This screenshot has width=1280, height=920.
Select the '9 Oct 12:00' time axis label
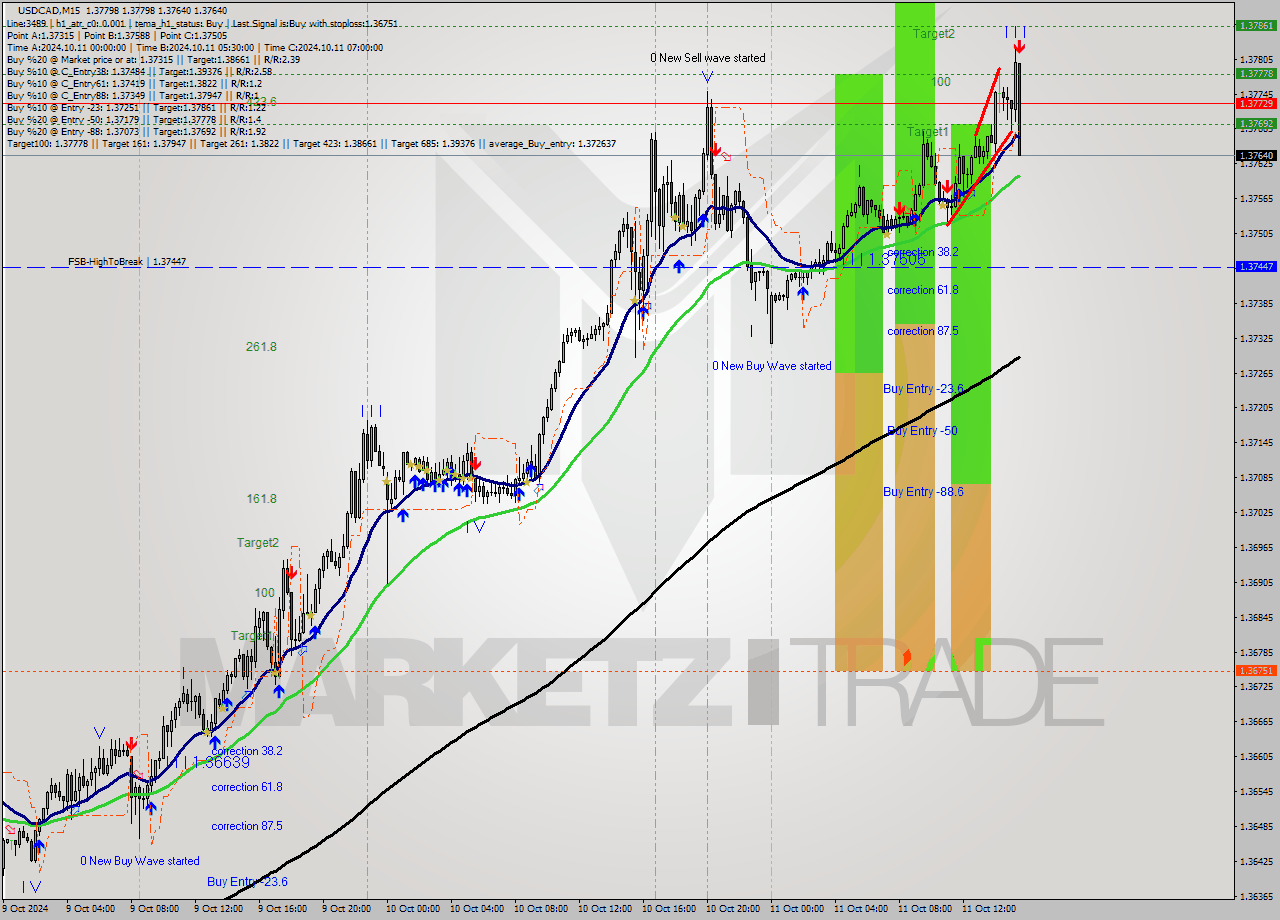(x=219, y=909)
